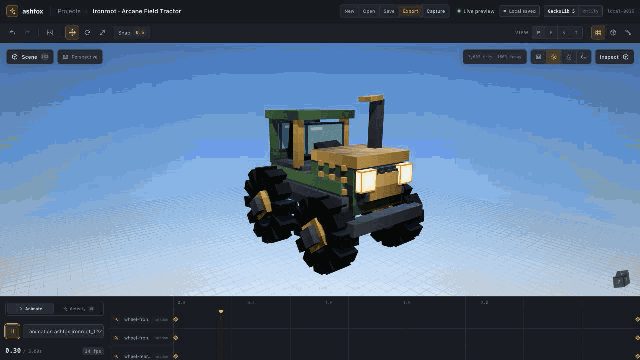Select the entity segment next to GeckoLib
The image size is (640, 360).
pos(590,11)
